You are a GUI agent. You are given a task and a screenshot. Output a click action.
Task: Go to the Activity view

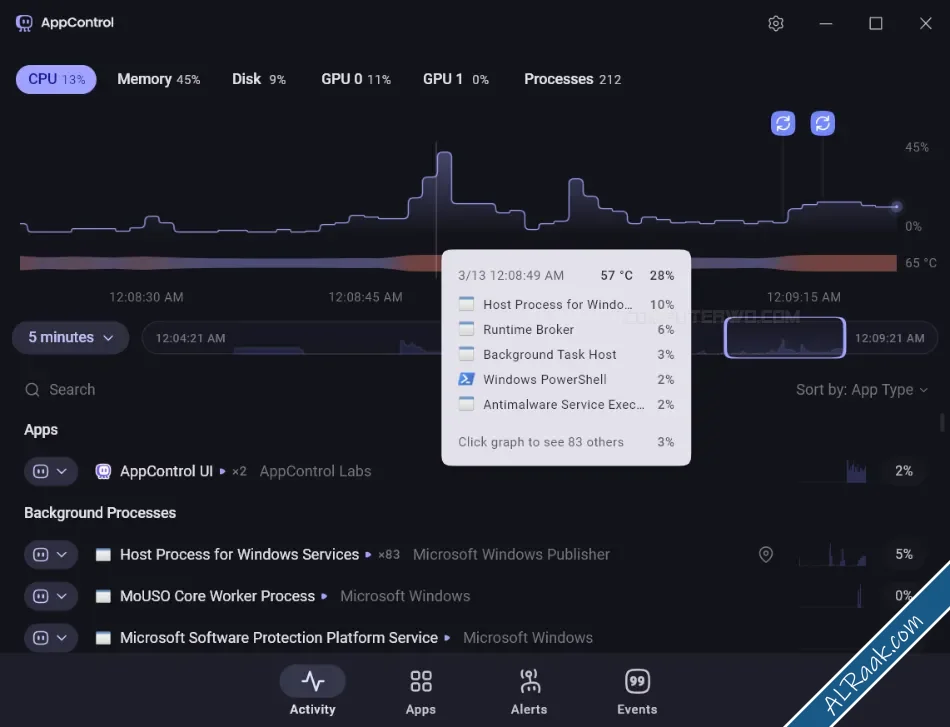(x=312, y=691)
